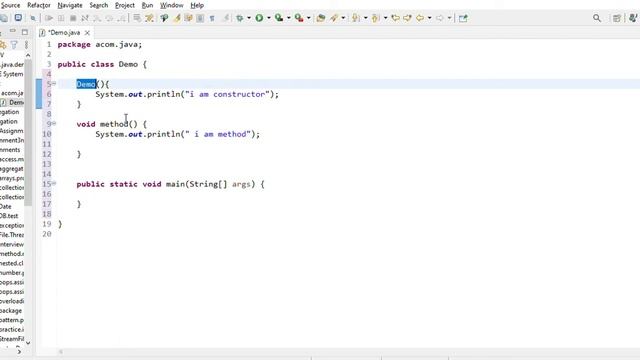
Task: Click the Package Explorer scroll up arrow
Action: coord(28,55)
